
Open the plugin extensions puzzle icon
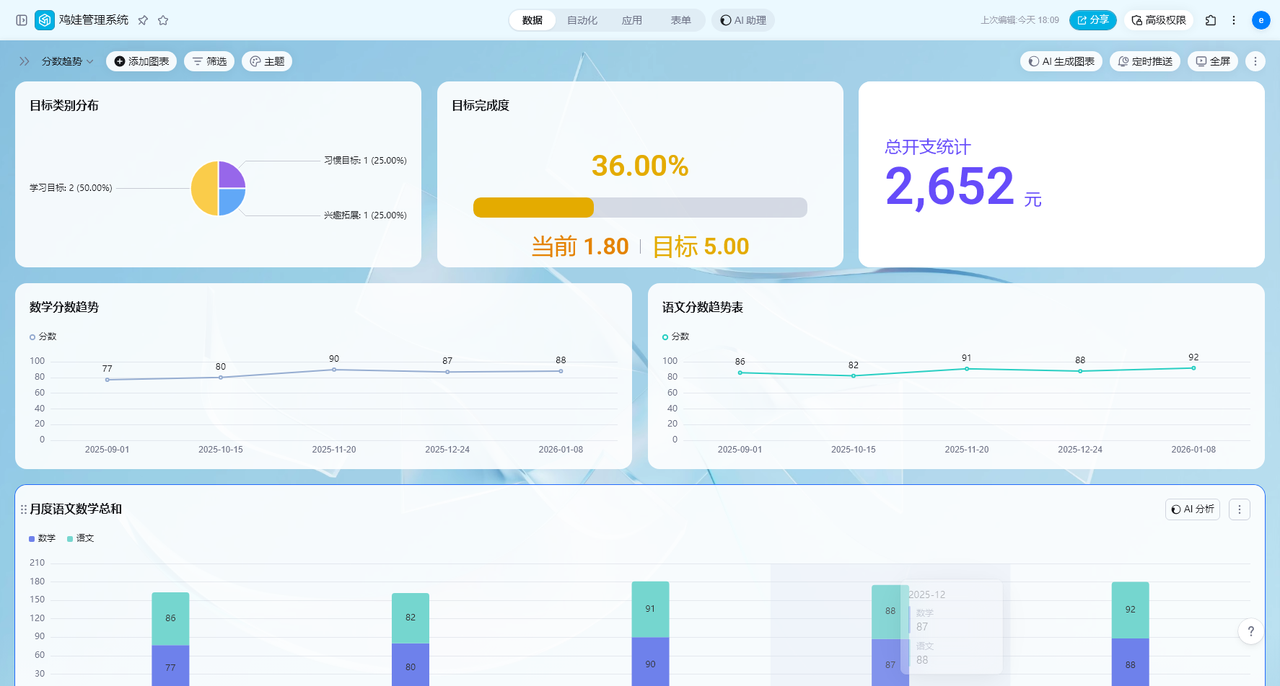click(1211, 20)
